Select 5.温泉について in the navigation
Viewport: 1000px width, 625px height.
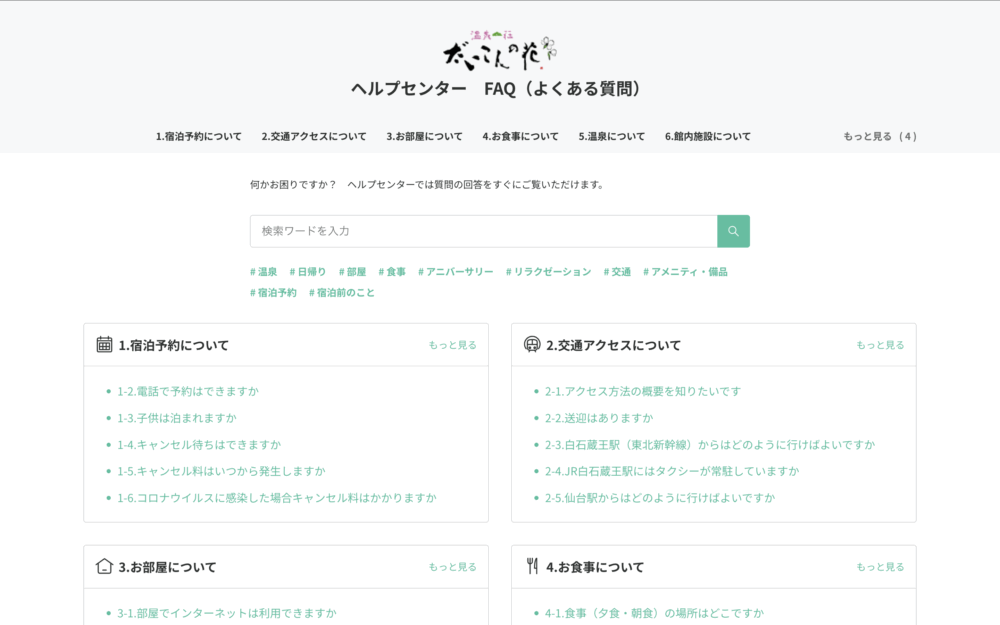[x=608, y=135]
